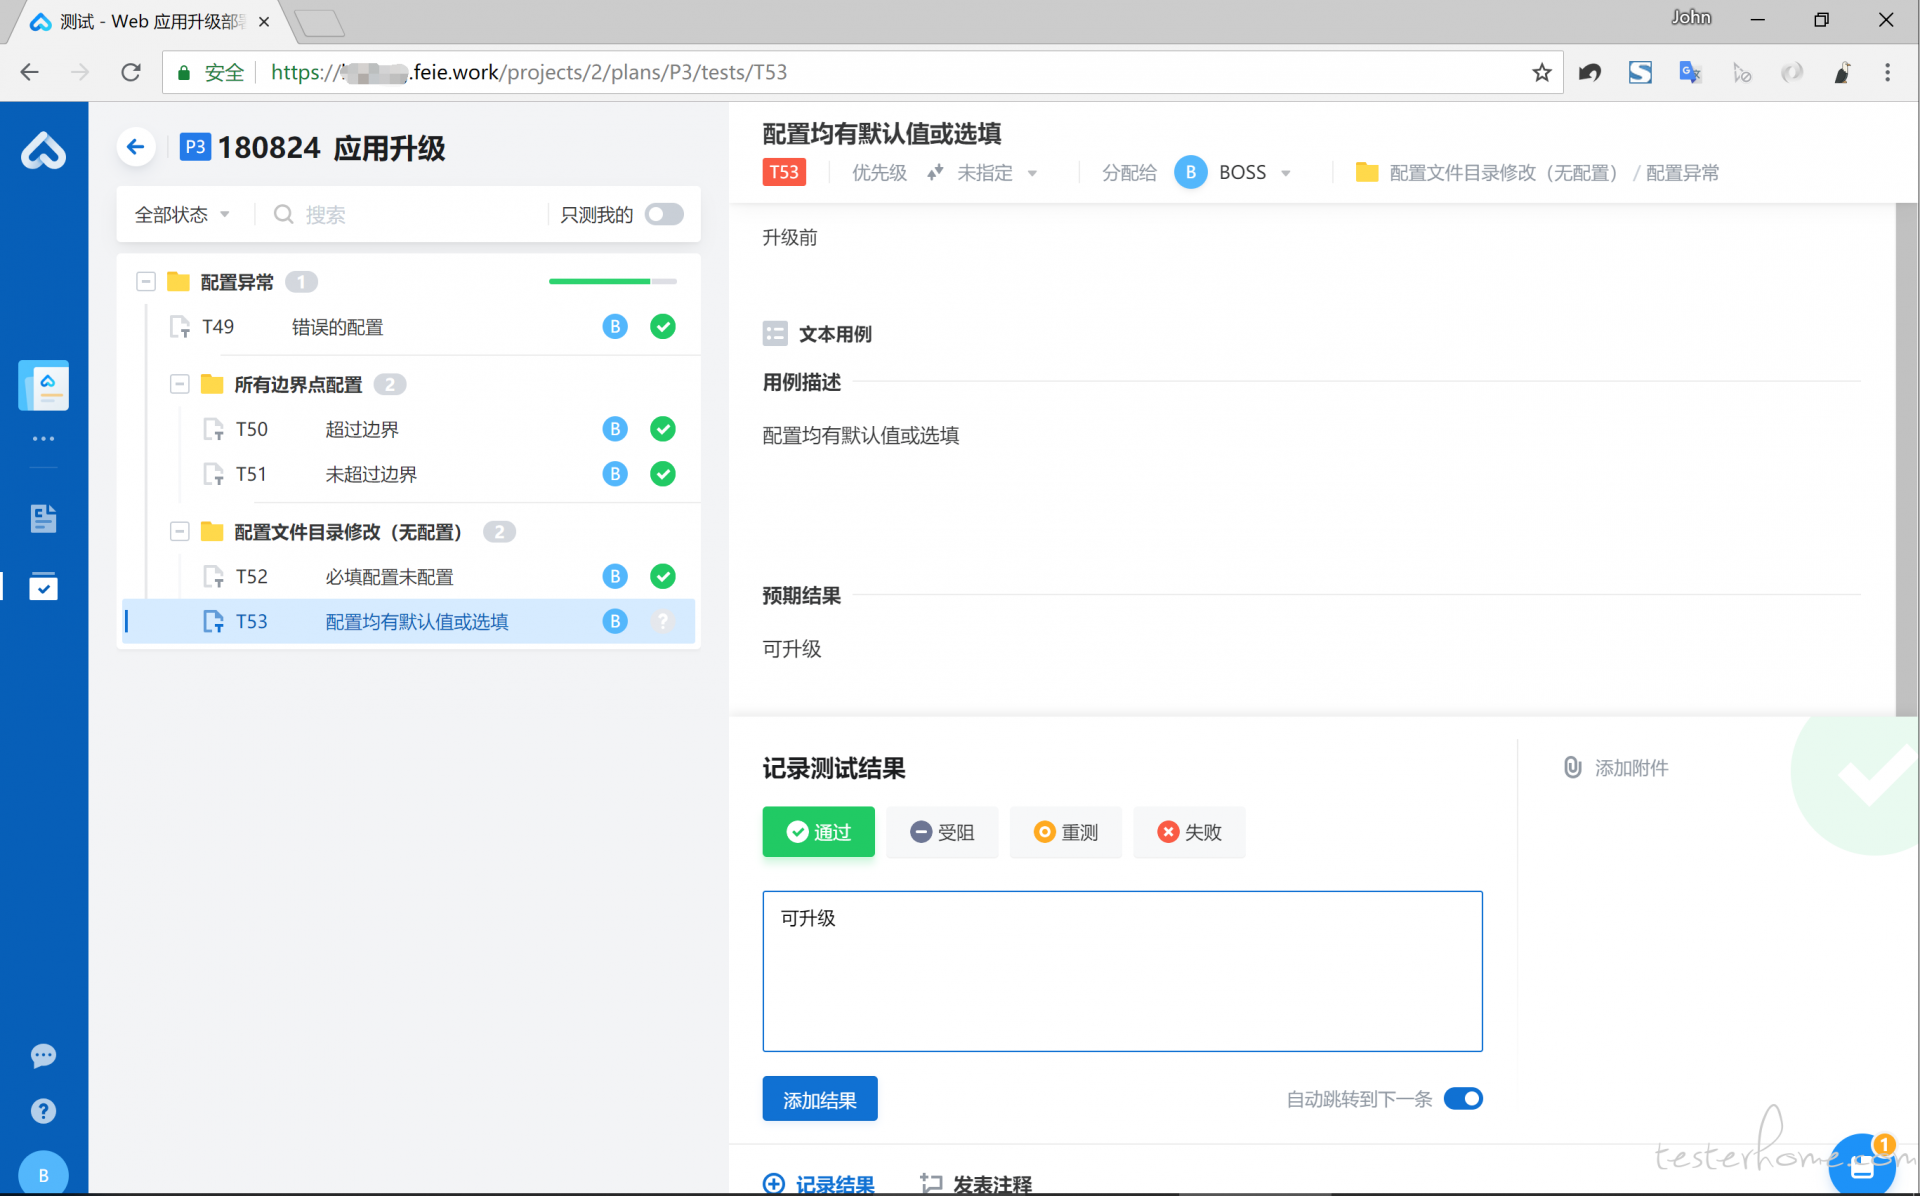1920x1196 pixels.
Task: Toggle the 只测我的 switch
Action: (x=664, y=214)
